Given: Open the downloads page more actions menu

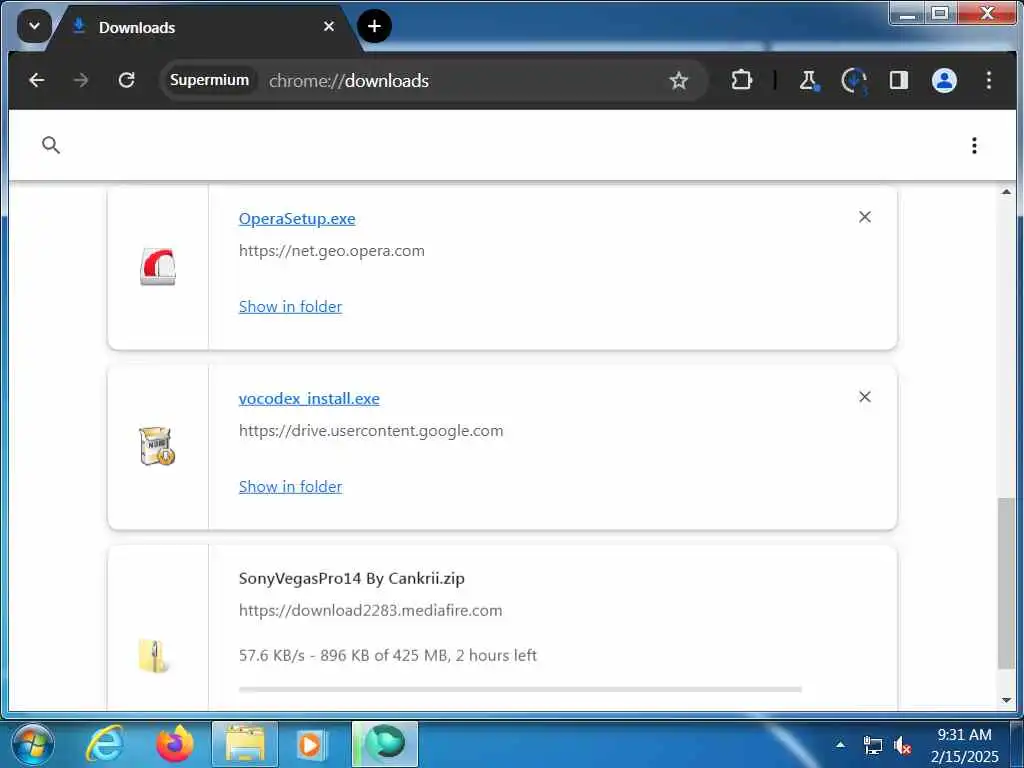Looking at the screenshot, I should coord(974,146).
